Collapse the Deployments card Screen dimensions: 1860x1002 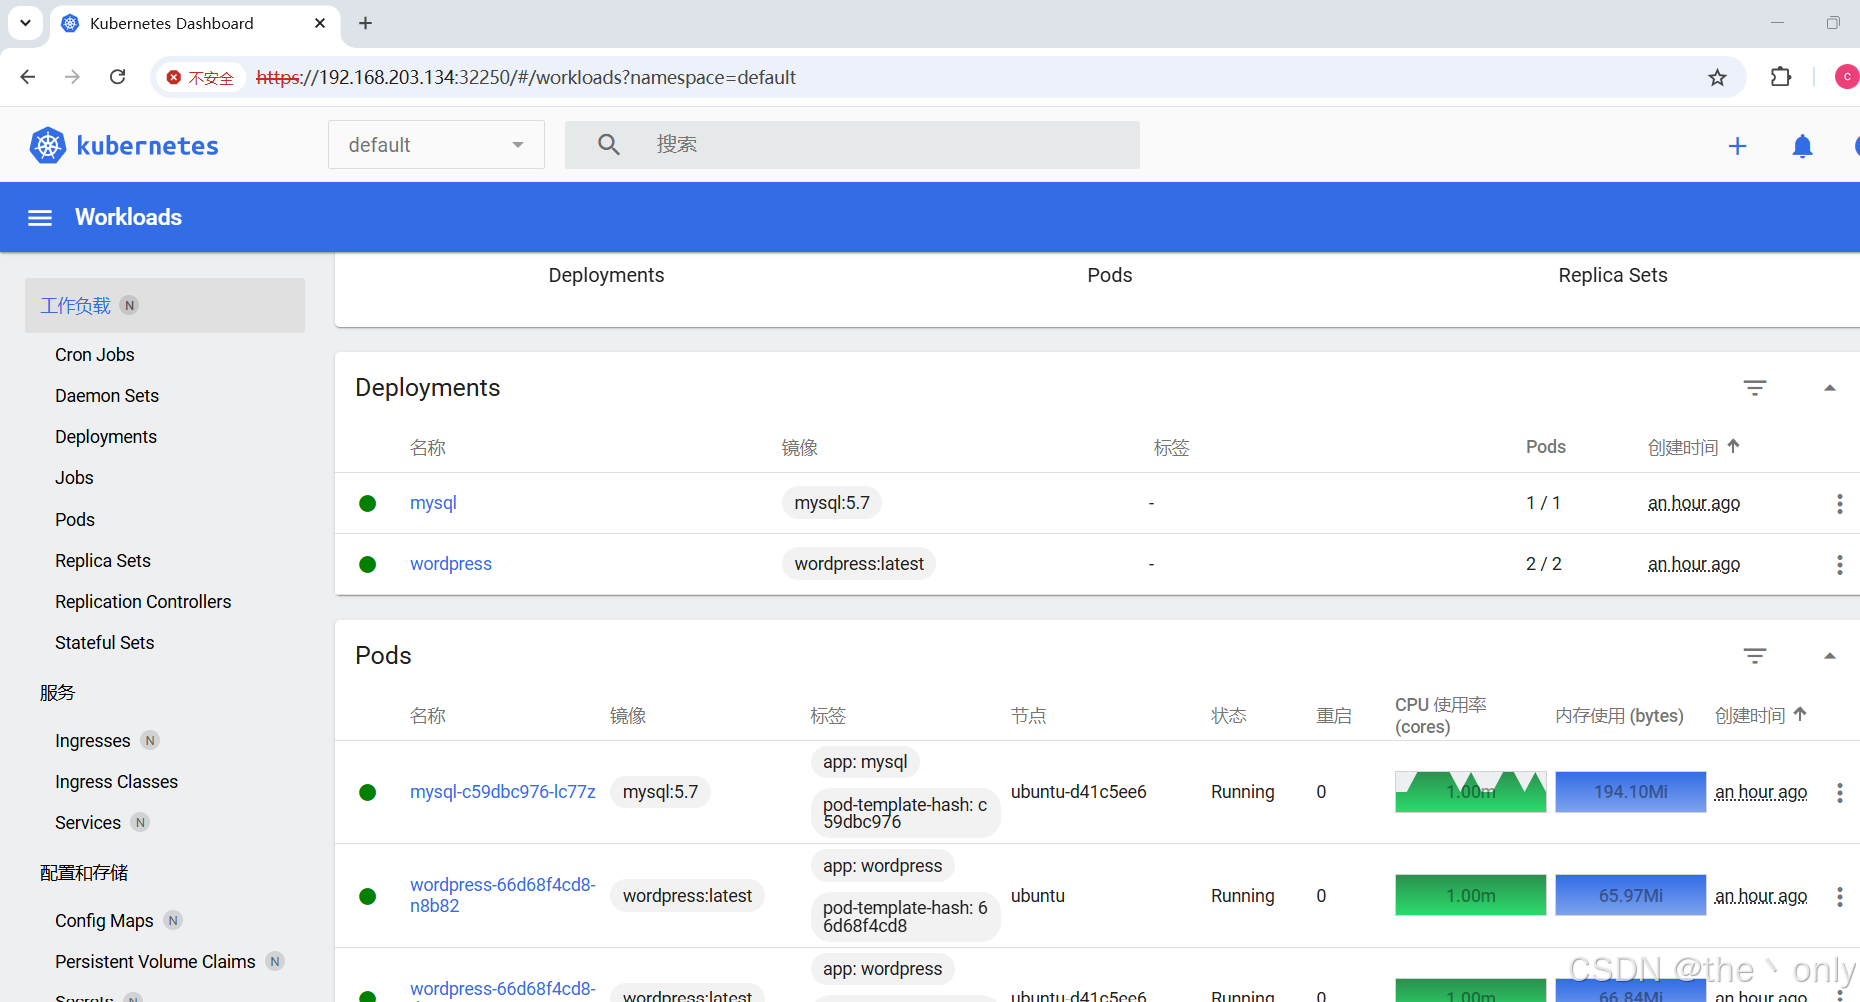(x=1830, y=388)
